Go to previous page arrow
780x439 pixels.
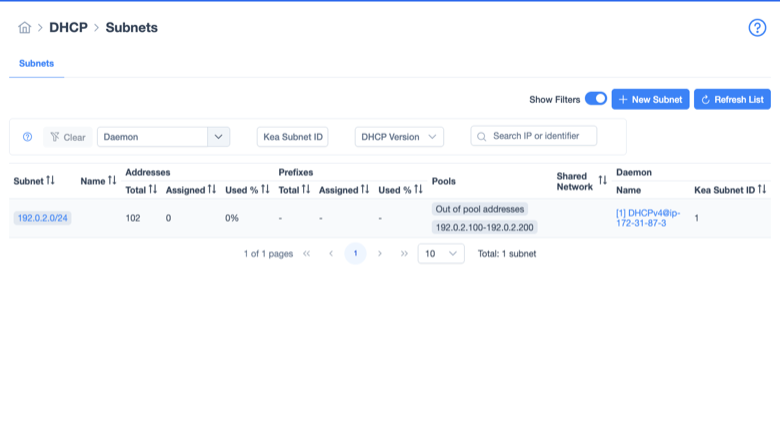[331, 254]
